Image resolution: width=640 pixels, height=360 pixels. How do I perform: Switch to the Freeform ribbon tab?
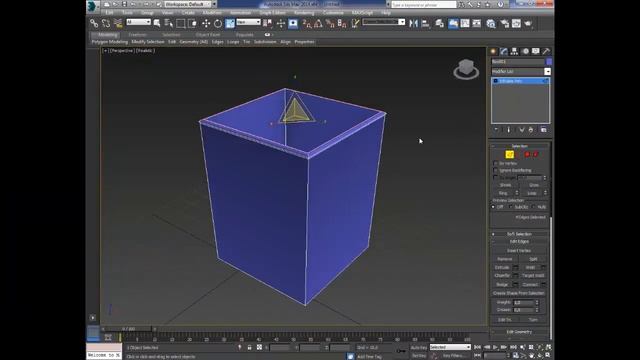click(138, 35)
